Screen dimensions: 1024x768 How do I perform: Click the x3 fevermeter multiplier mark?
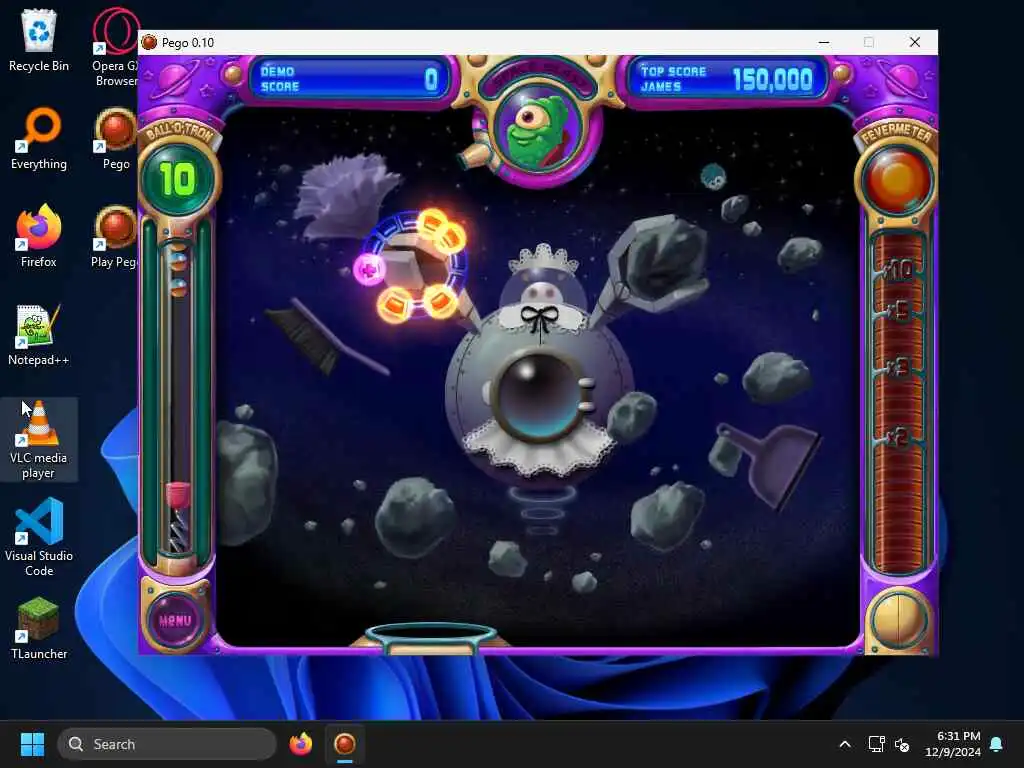click(x=899, y=367)
